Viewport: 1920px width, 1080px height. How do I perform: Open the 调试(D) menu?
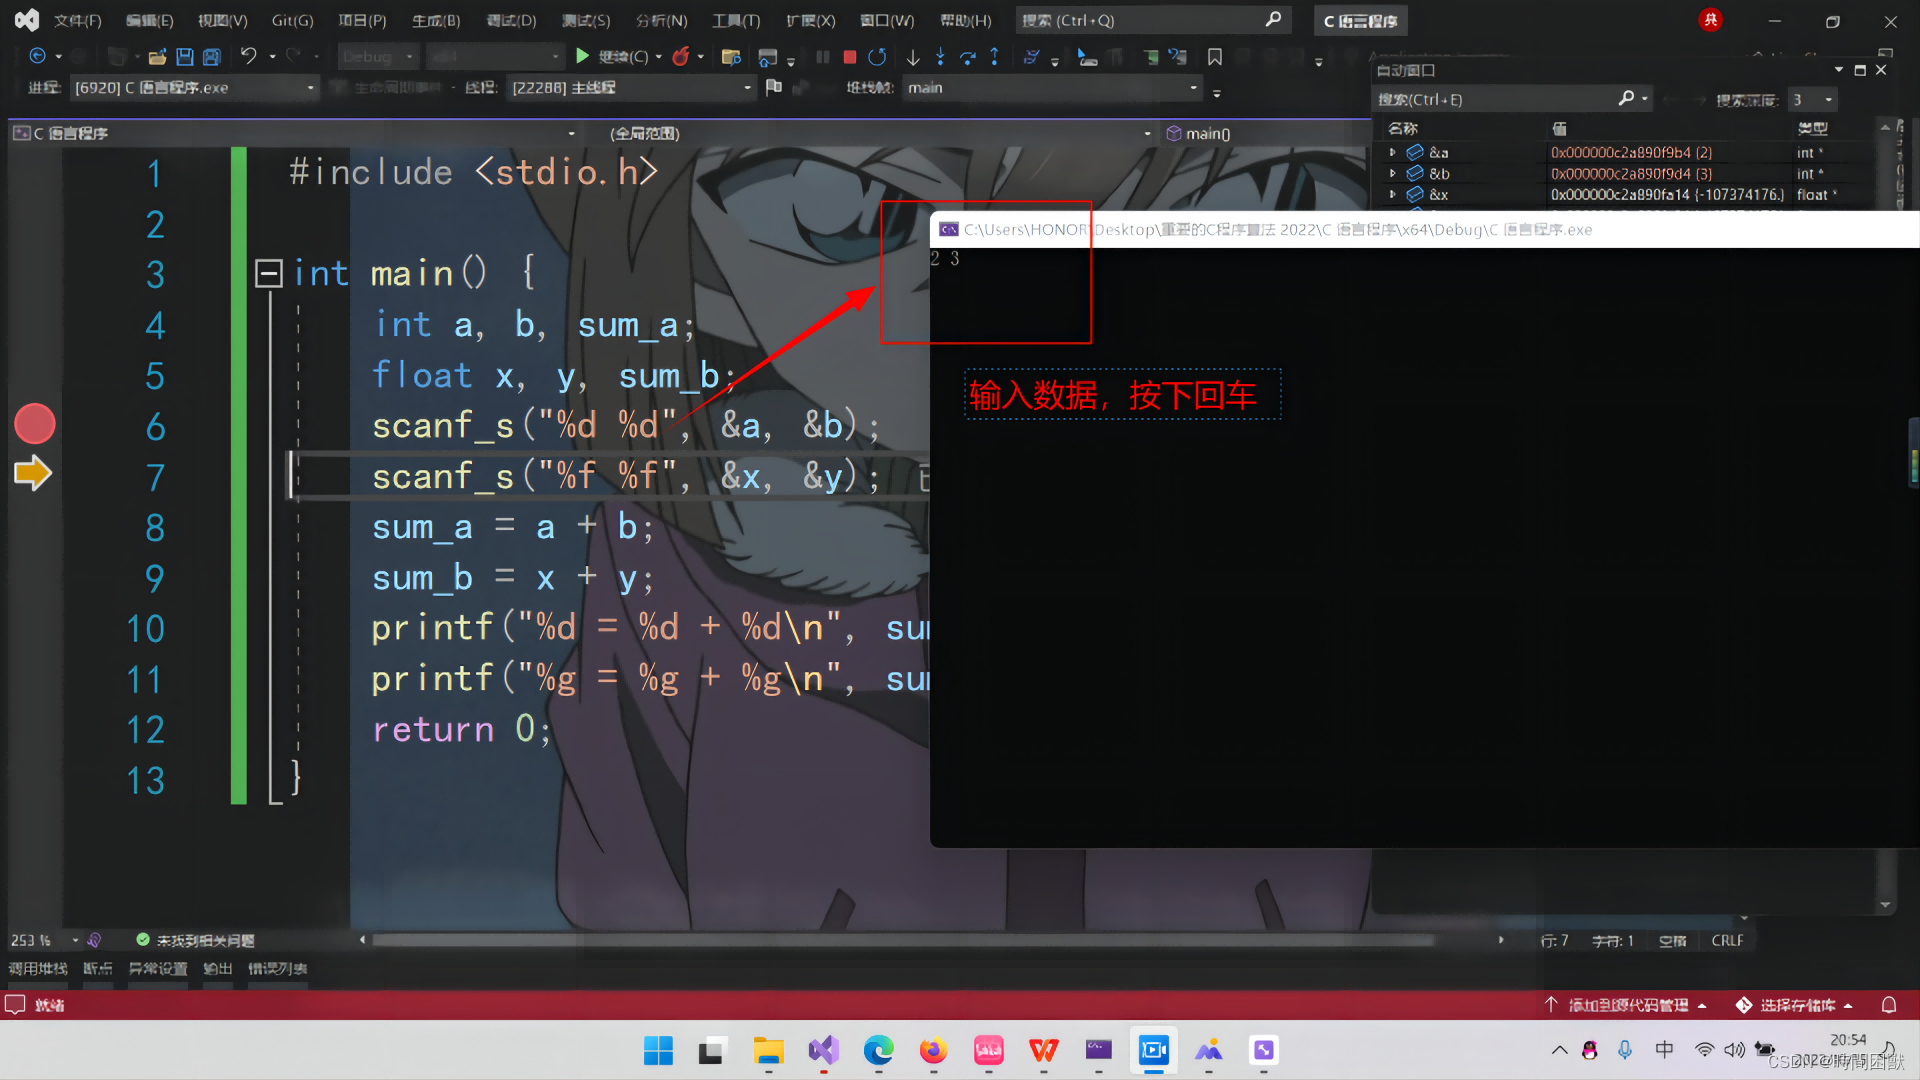click(511, 20)
